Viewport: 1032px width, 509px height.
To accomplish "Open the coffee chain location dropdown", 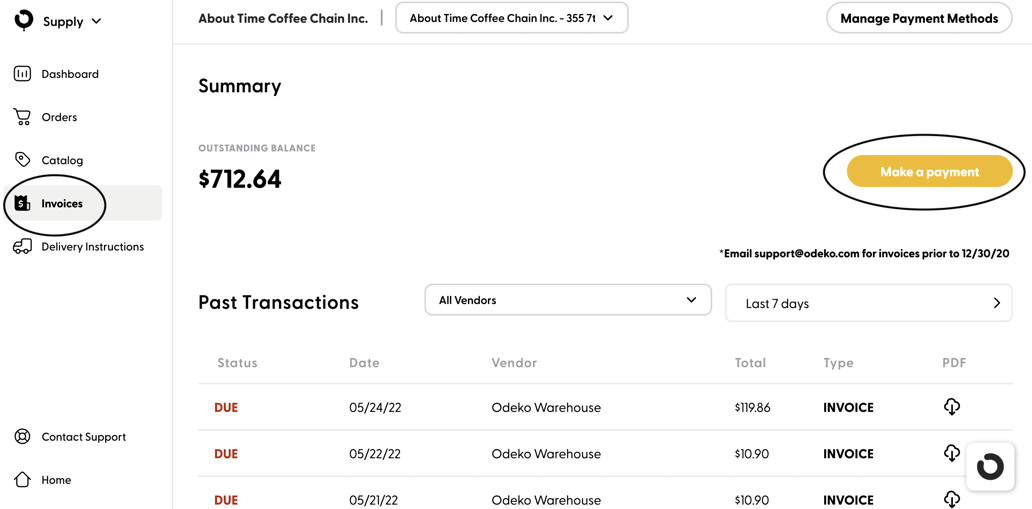I will (x=511, y=18).
